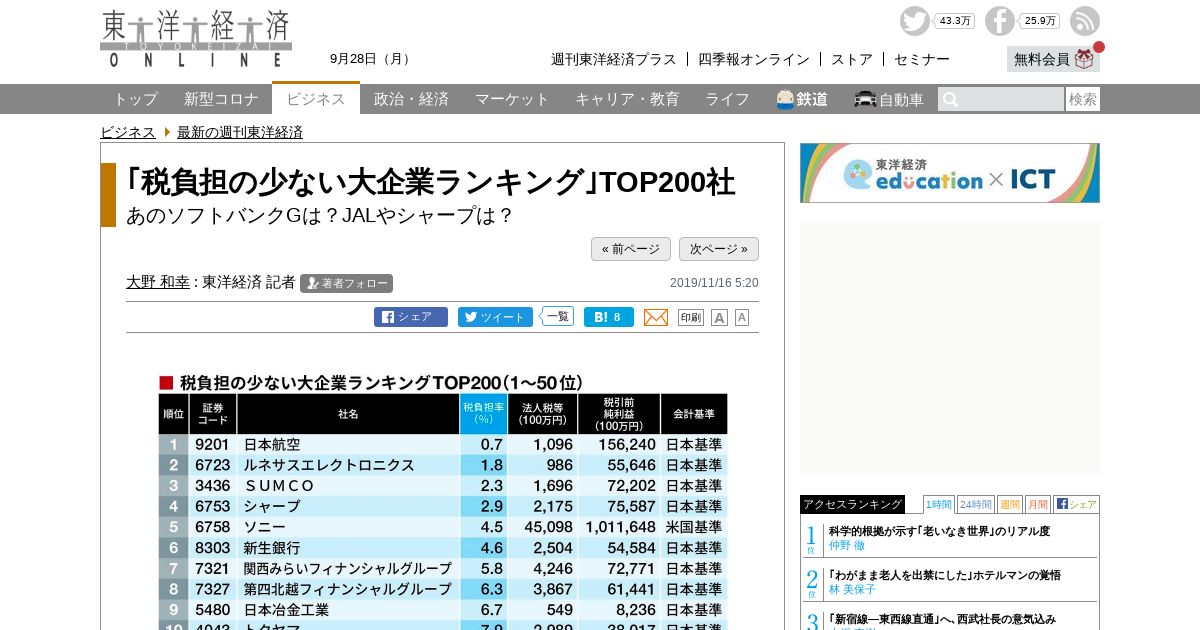Image resolution: width=1200 pixels, height=630 pixels.
Task: Open the Facebook page icon in the header
Action: (x=999, y=21)
